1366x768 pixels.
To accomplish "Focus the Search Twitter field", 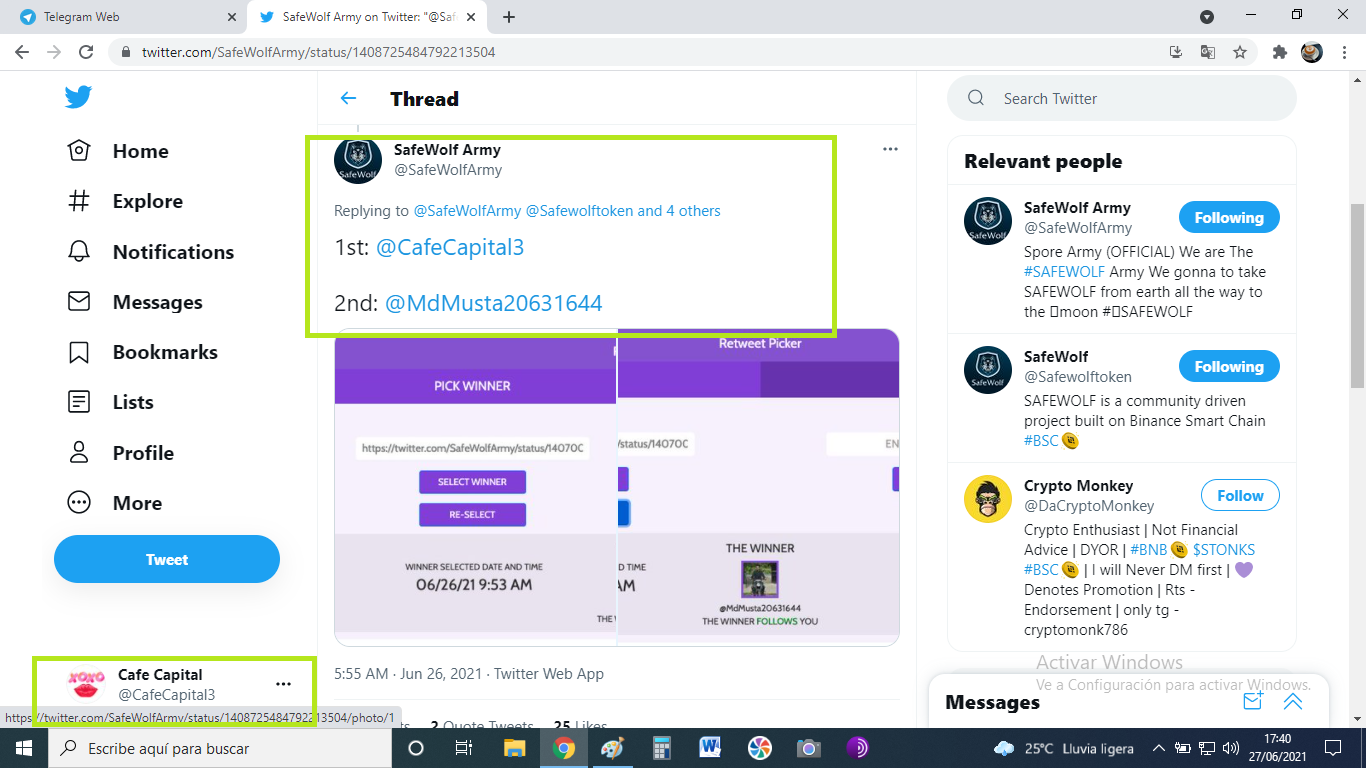I will [1122, 98].
